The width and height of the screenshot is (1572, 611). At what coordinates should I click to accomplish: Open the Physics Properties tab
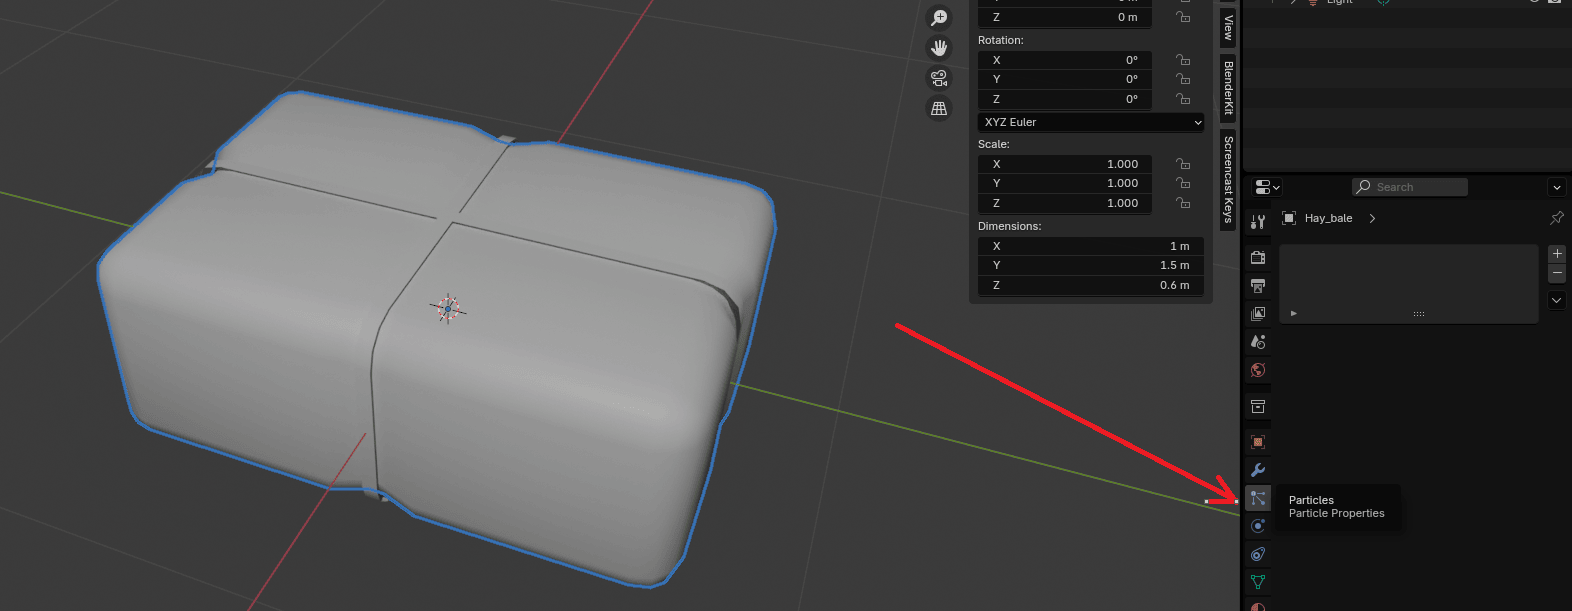(x=1258, y=526)
